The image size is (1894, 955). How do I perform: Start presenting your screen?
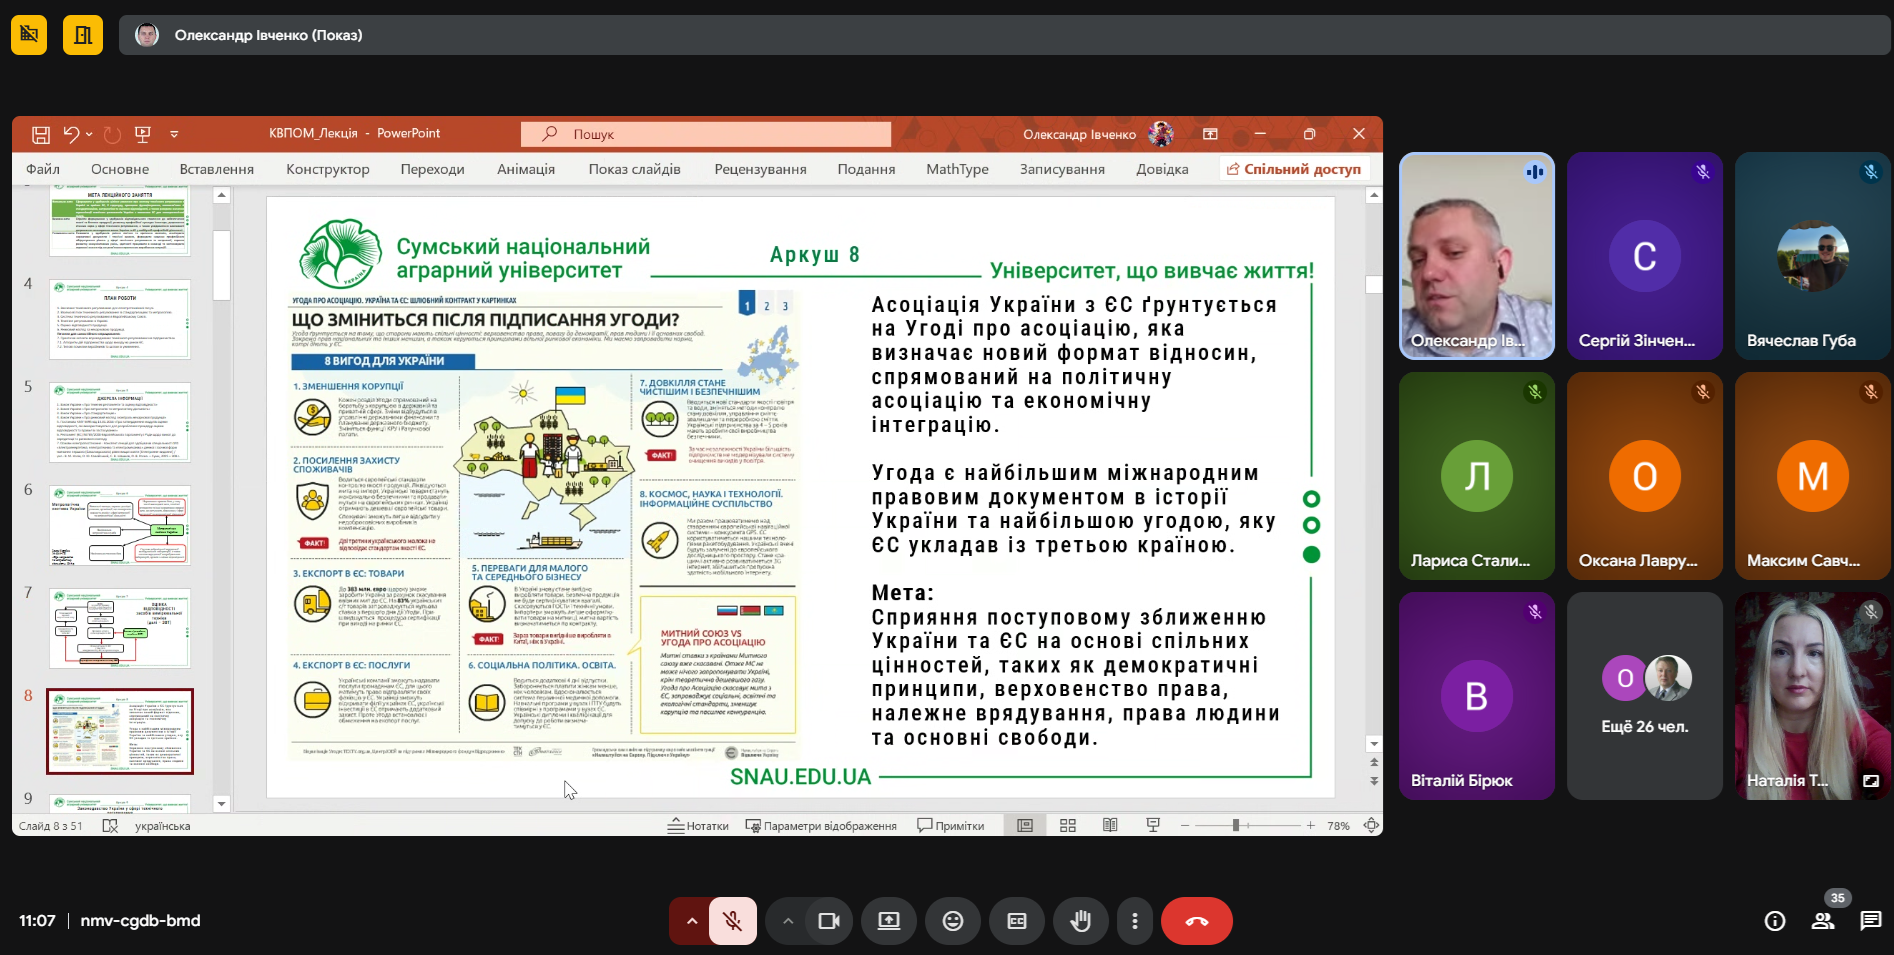click(x=889, y=921)
